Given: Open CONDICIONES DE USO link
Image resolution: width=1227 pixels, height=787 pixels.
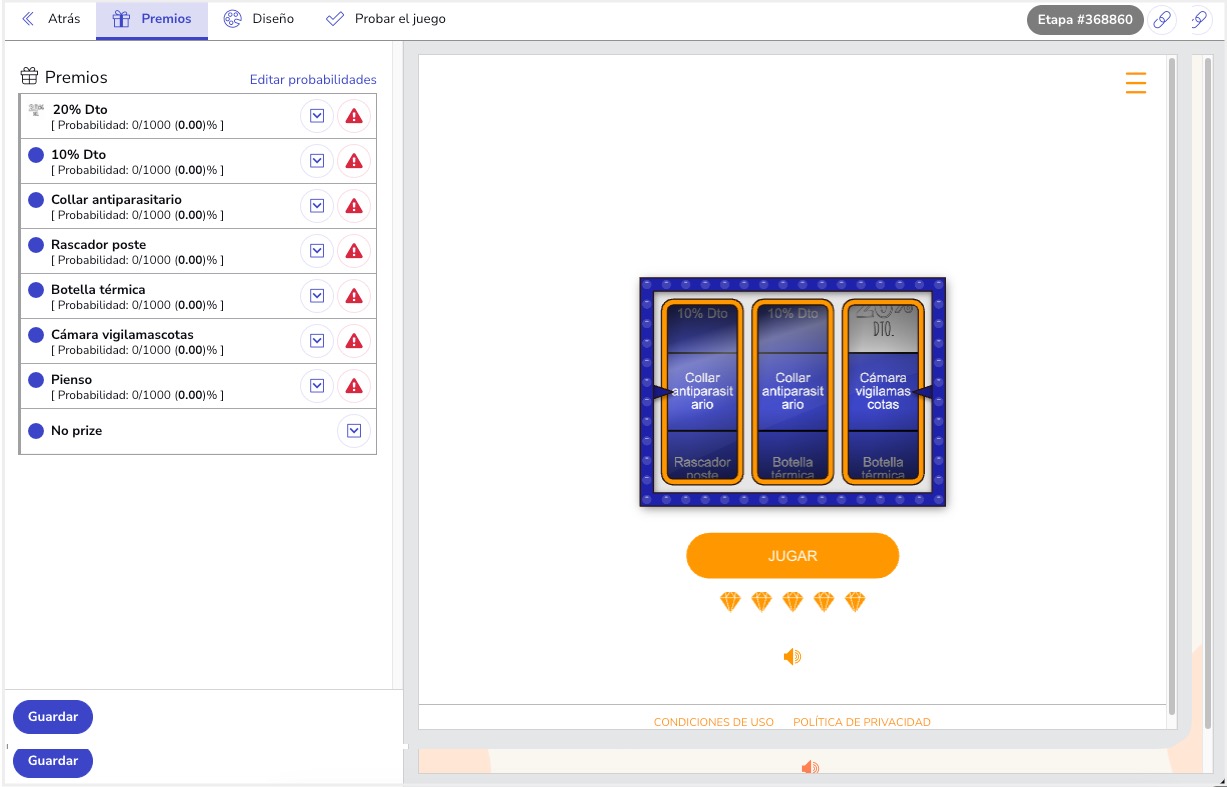Looking at the screenshot, I should 714,722.
